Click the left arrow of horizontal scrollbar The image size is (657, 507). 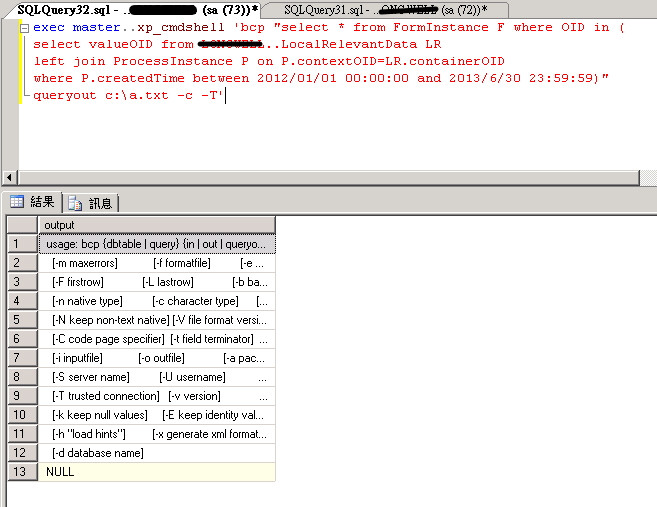[x=9, y=178]
